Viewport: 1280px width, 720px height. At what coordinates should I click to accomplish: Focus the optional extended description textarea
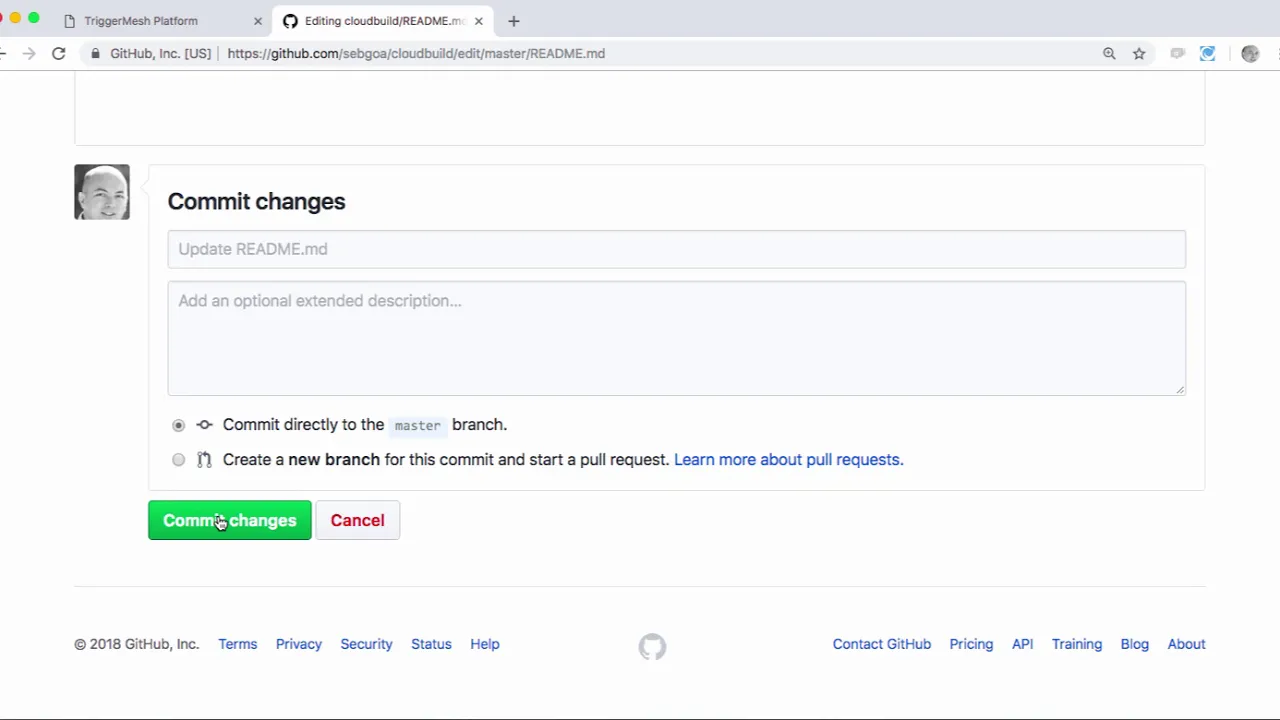click(677, 338)
